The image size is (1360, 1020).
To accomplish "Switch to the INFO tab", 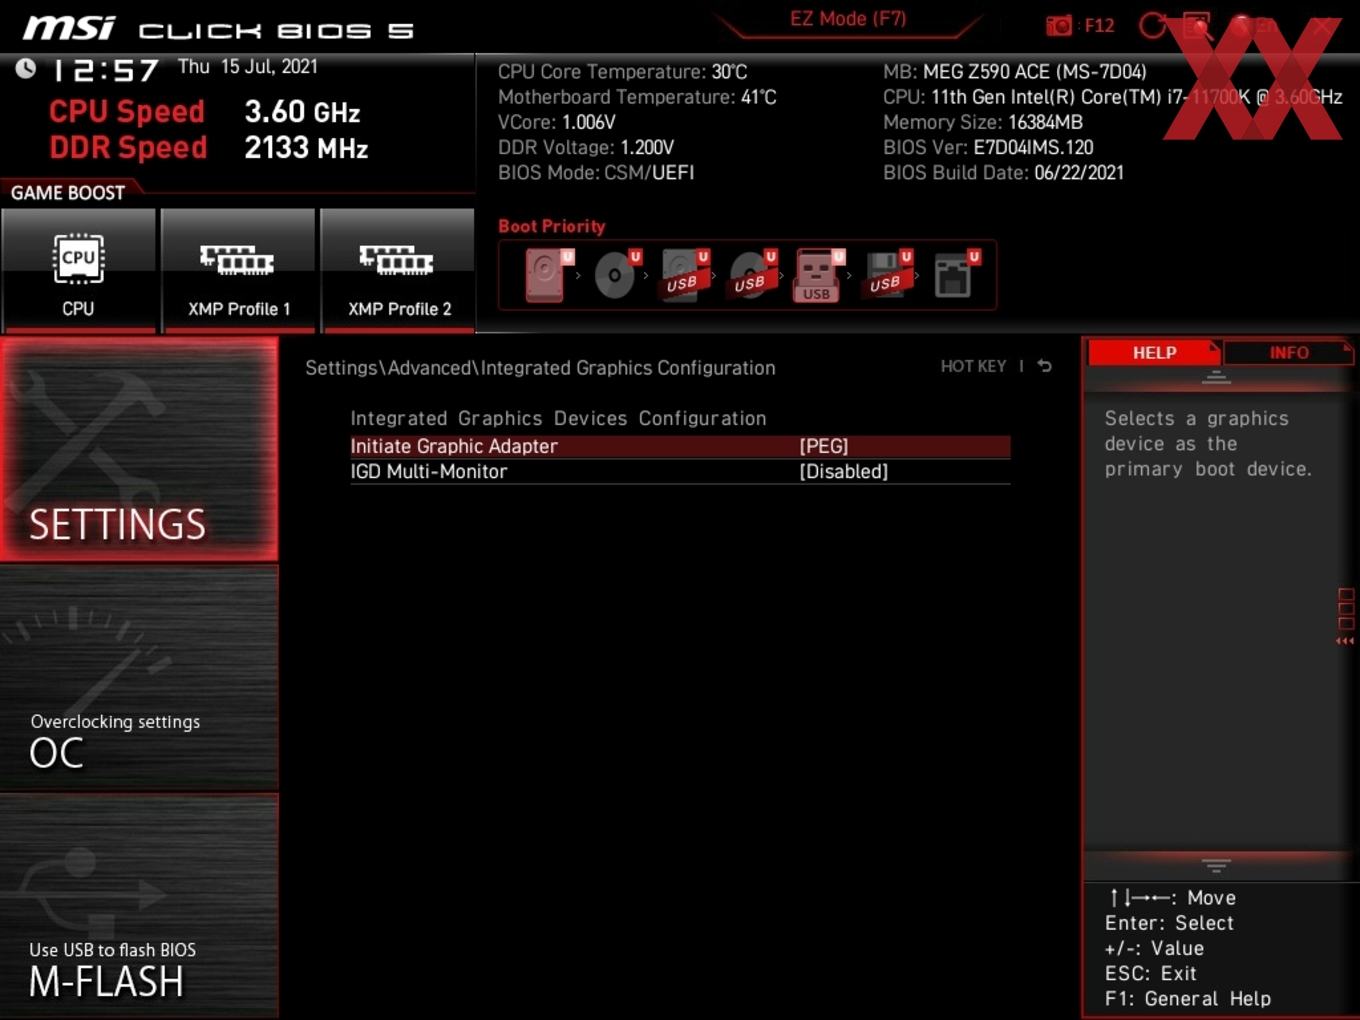I will (1288, 353).
